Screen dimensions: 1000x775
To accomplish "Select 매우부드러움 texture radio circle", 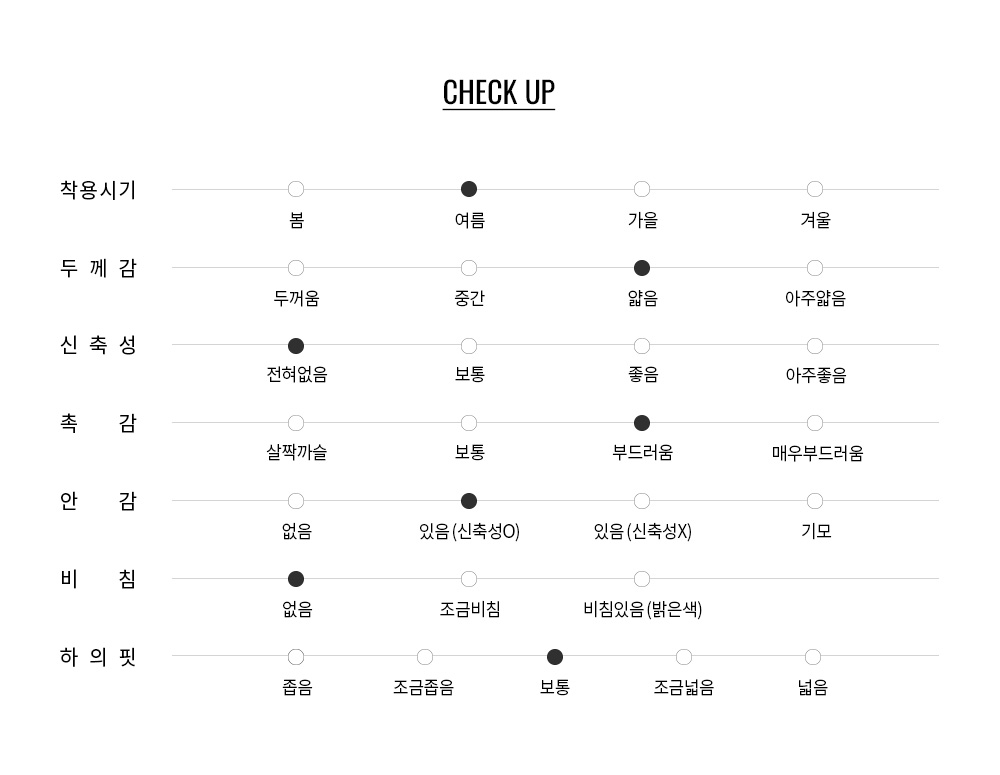I will pyautogui.click(x=814, y=423).
